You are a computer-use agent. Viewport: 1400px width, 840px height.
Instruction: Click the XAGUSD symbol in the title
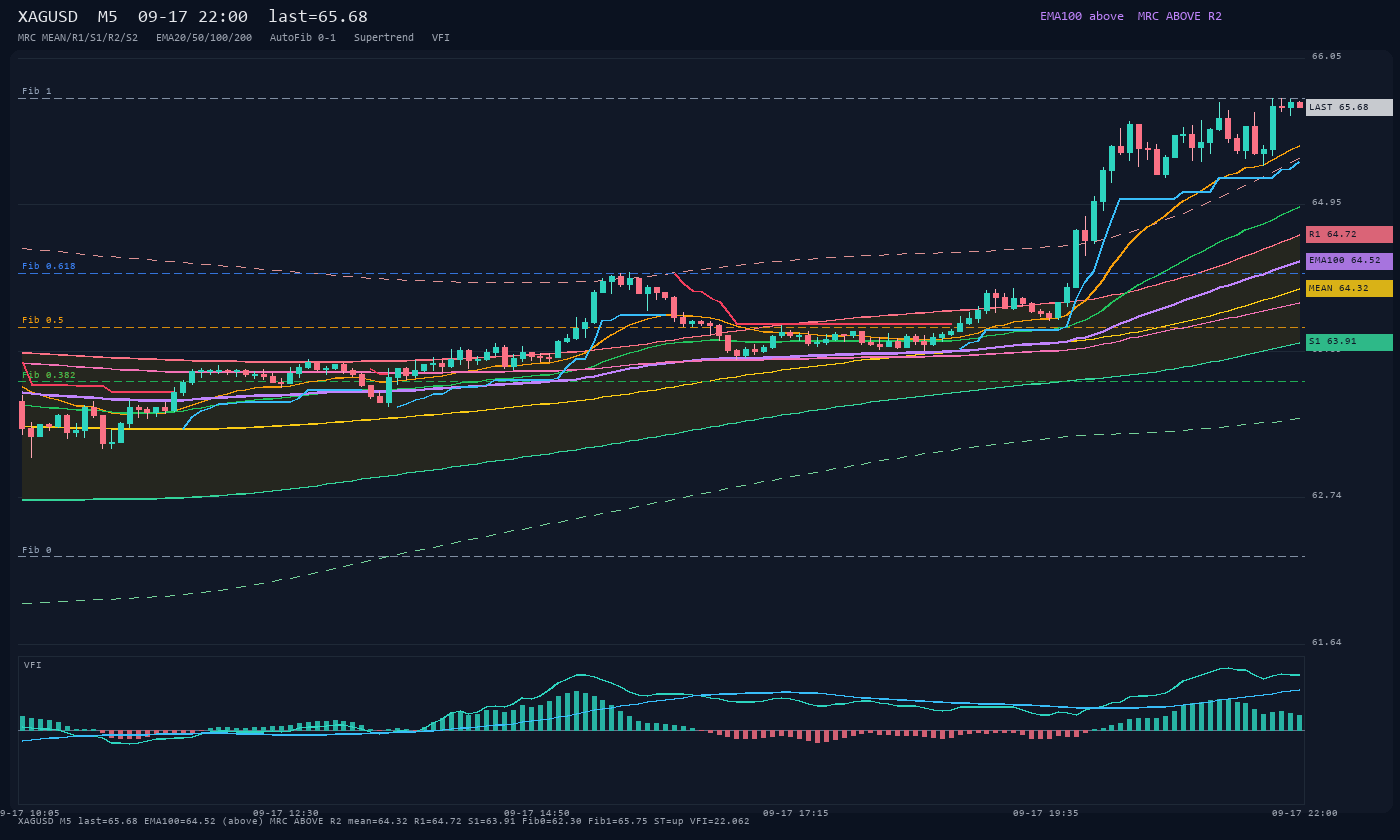(48, 17)
